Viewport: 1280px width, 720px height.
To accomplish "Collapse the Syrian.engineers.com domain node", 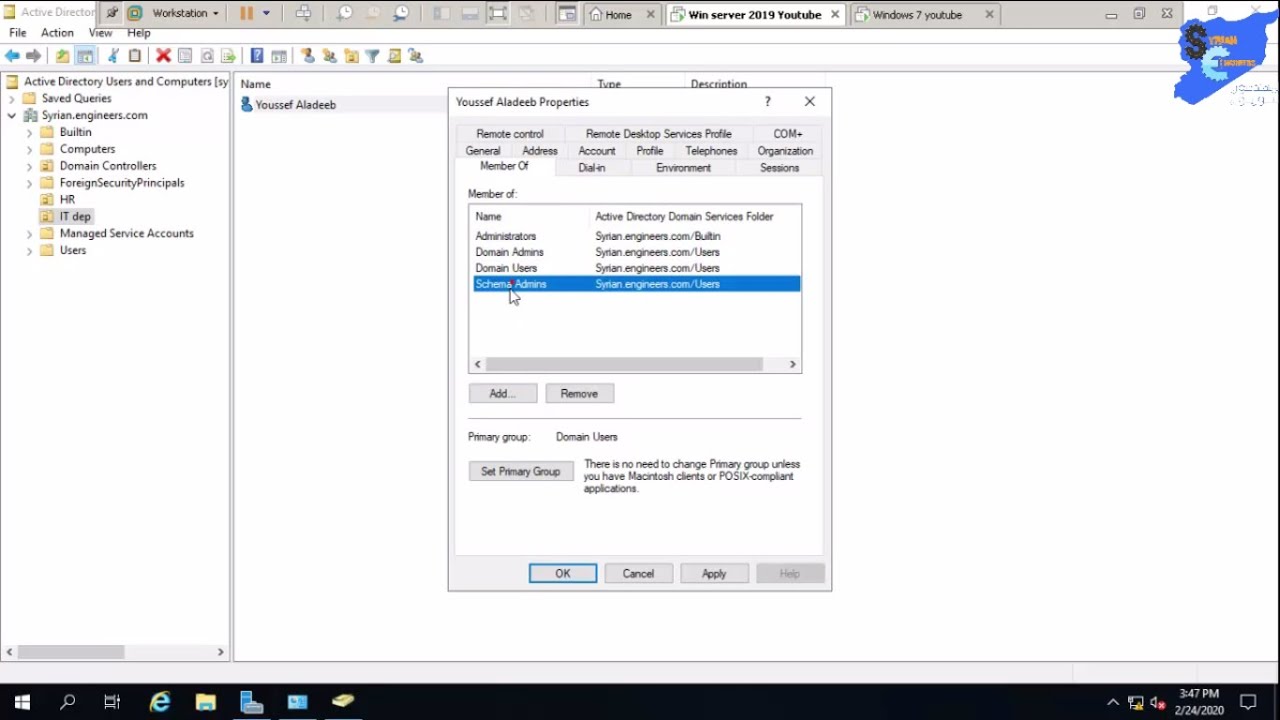I will 12,116.
